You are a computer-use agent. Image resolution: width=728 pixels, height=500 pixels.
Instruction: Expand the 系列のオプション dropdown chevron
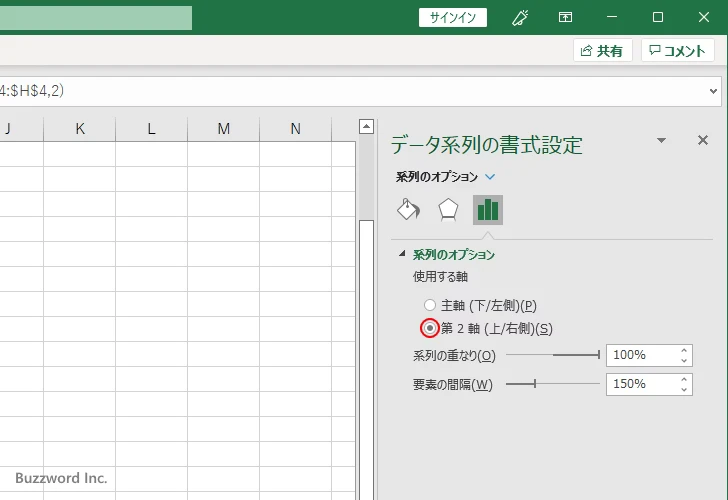pyautogui.click(x=490, y=177)
